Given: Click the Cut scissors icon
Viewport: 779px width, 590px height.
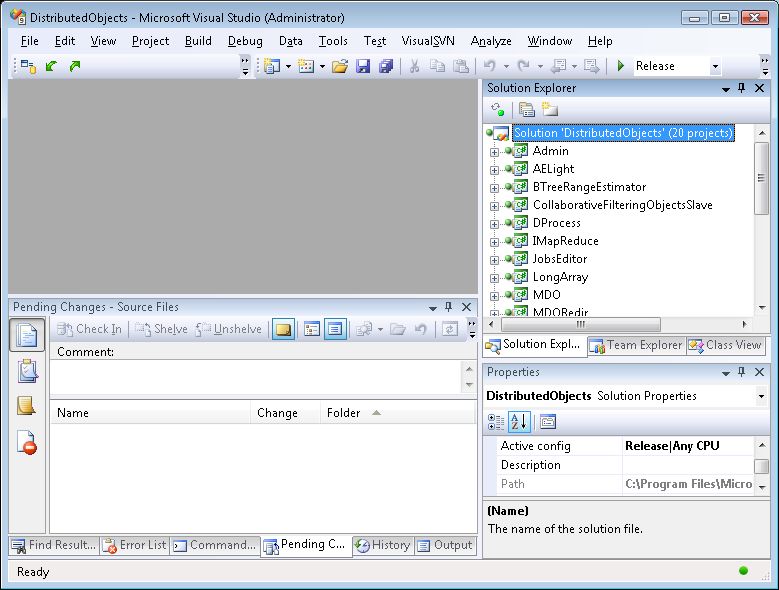Looking at the screenshot, I should 414,66.
